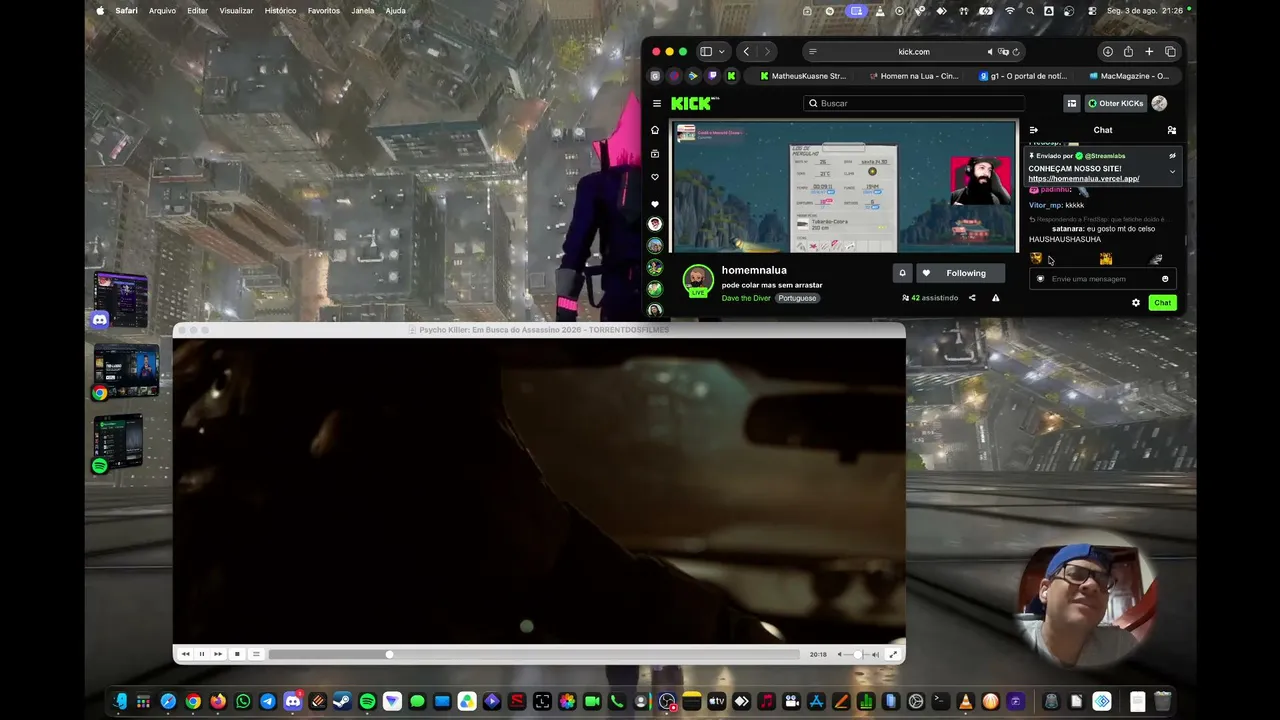Open Safari Arquivo menu

[162, 11]
